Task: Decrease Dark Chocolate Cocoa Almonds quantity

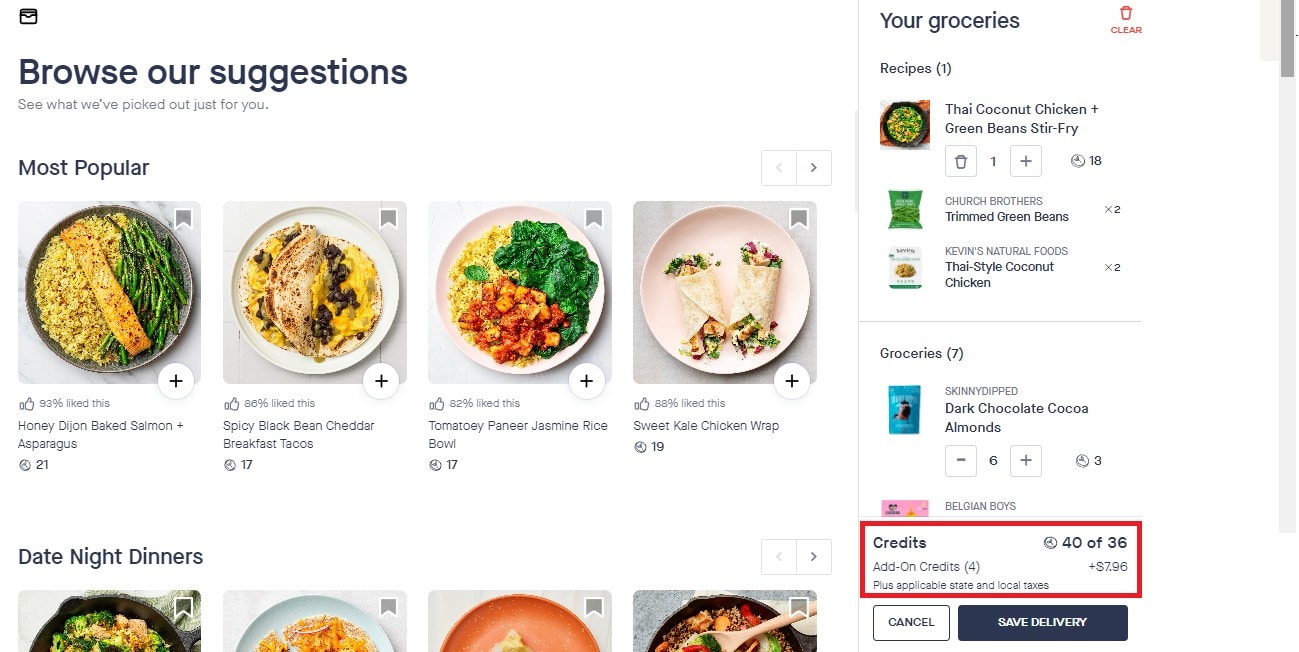Action: click(x=960, y=461)
